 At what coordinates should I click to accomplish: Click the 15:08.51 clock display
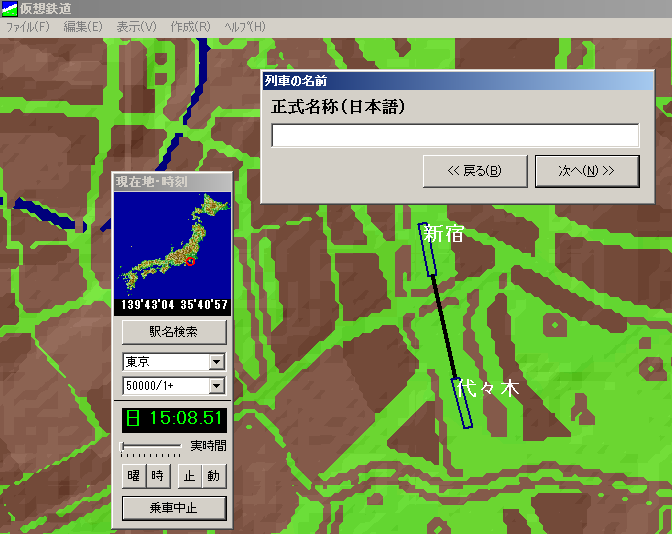tap(174, 418)
